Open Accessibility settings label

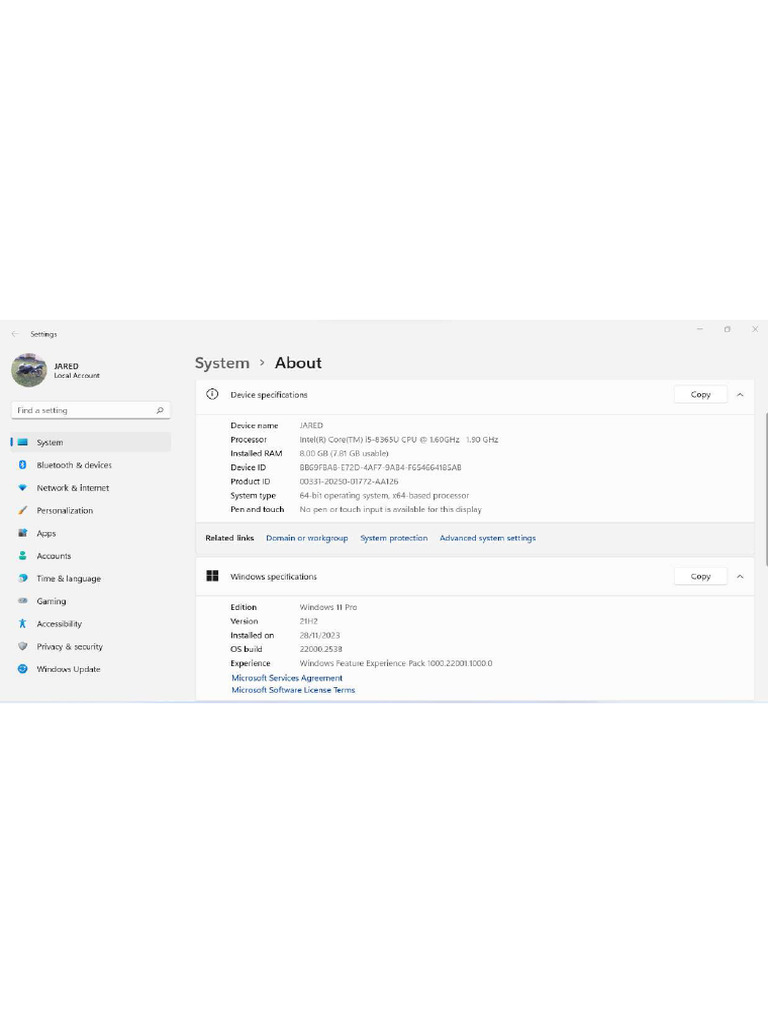[59, 624]
